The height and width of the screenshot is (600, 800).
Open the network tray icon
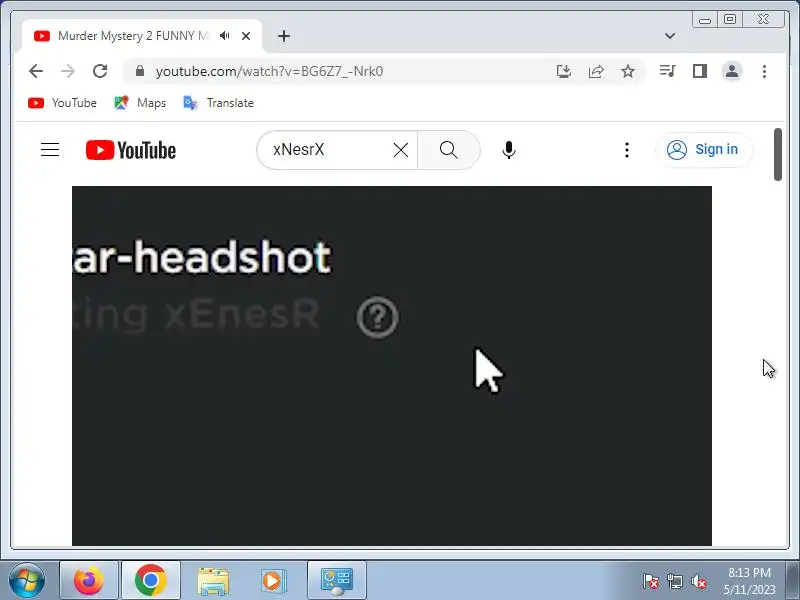[674, 581]
